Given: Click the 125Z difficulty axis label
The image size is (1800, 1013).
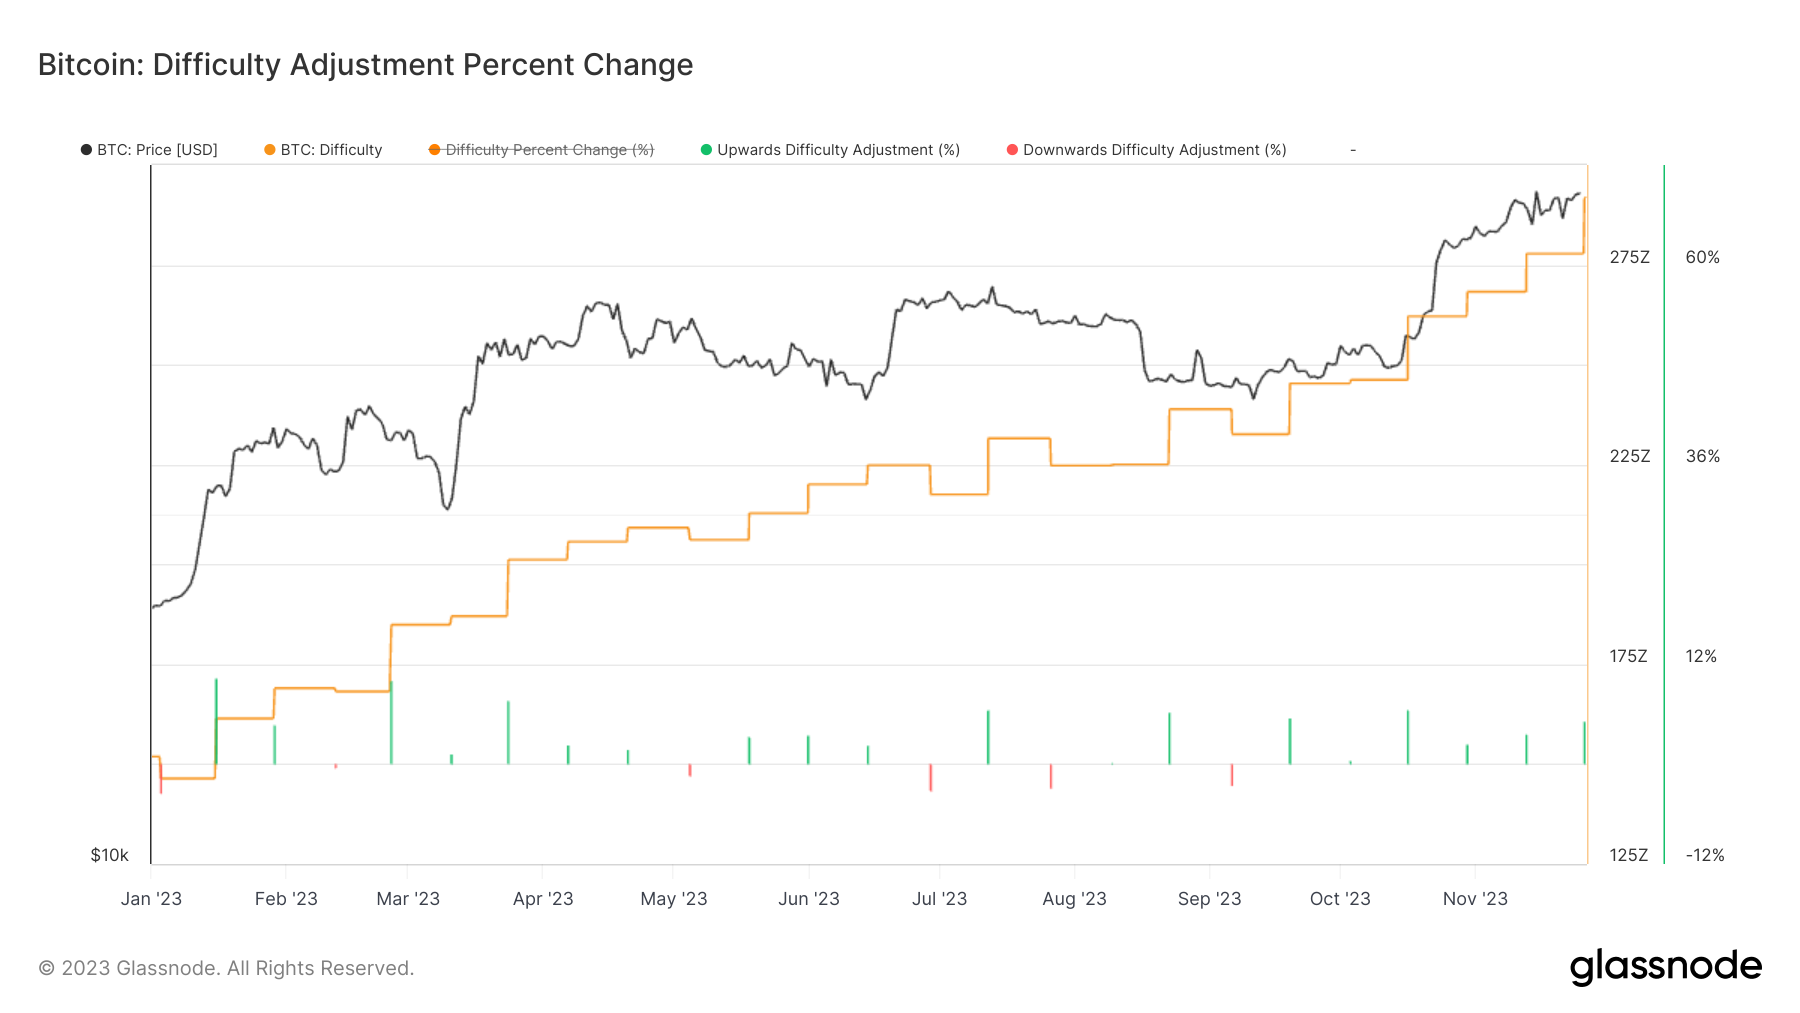Looking at the screenshot, I should 1629,855.
